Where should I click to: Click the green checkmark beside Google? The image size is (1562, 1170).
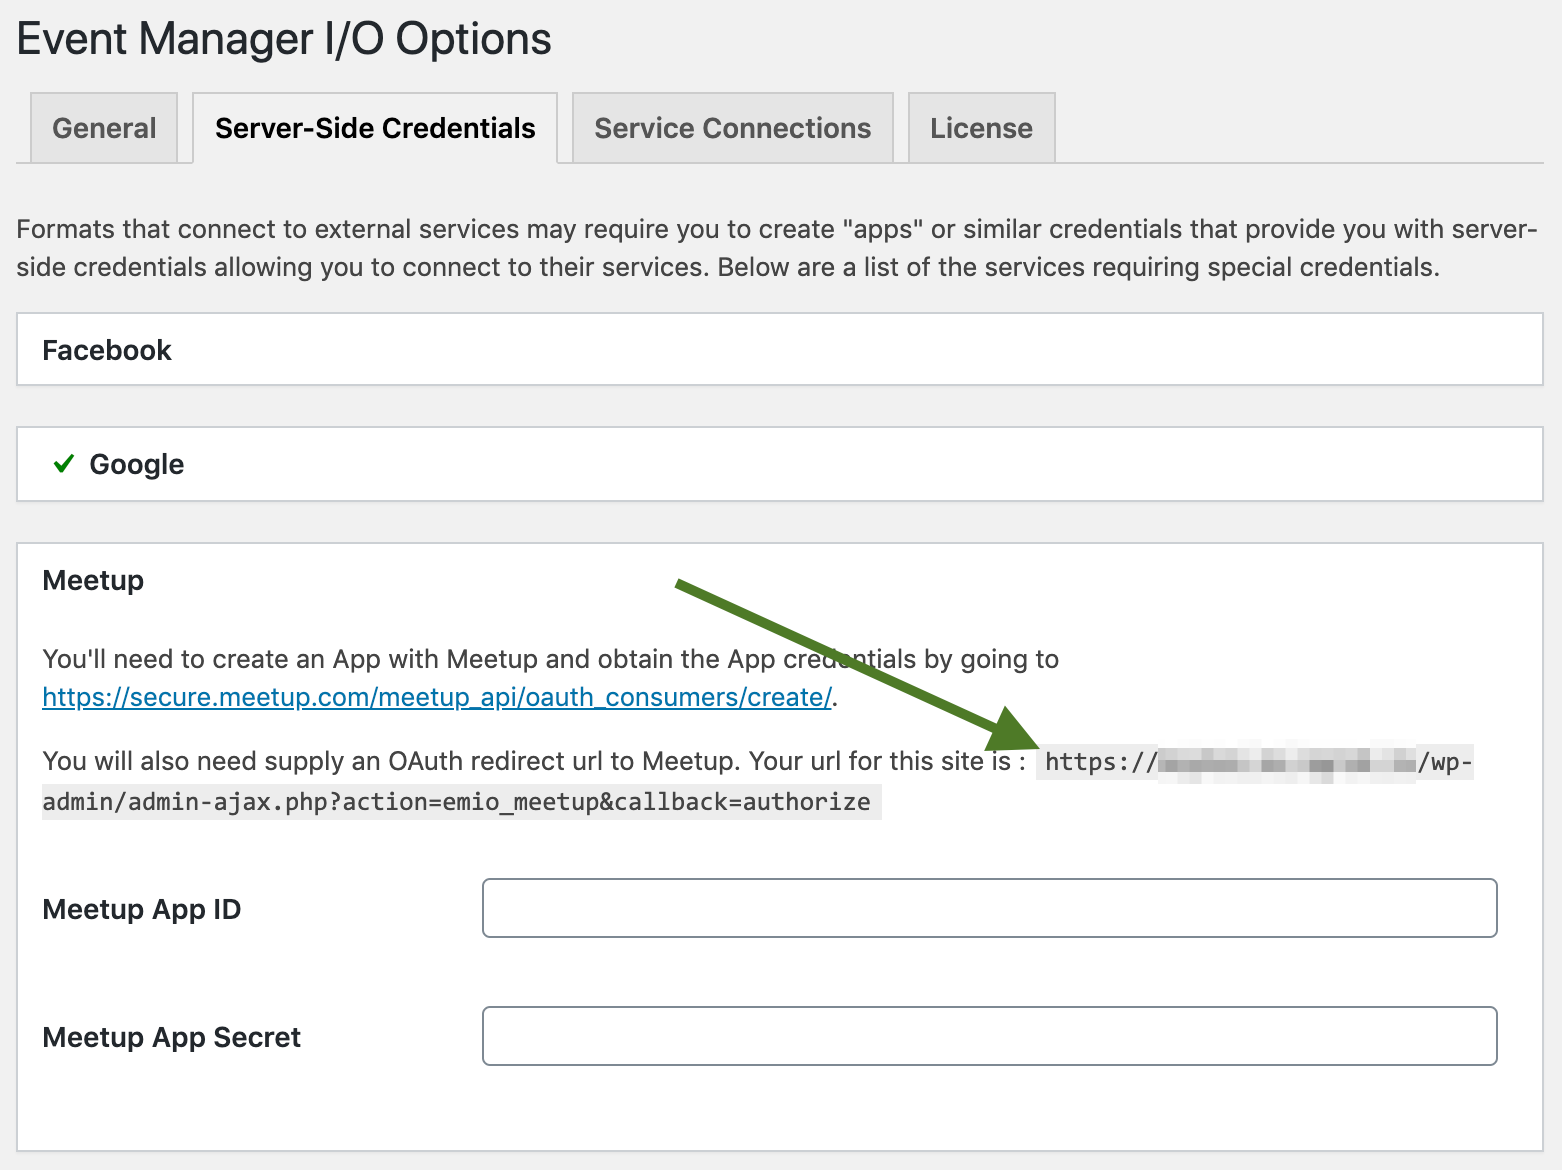[x=63, y=463]
